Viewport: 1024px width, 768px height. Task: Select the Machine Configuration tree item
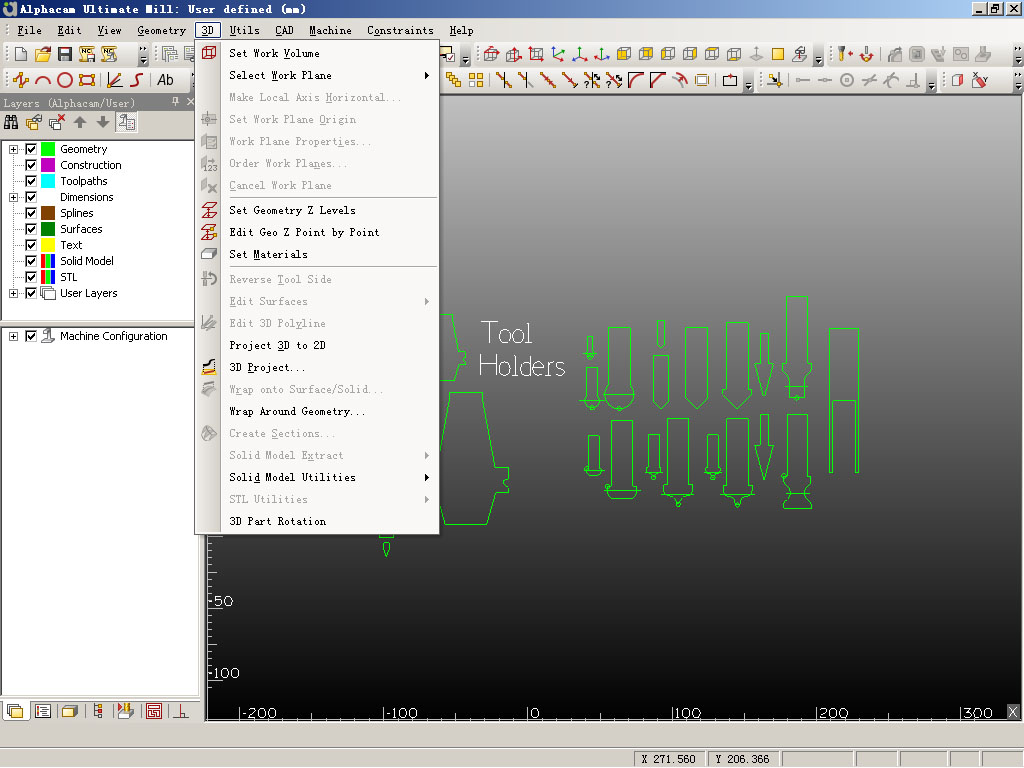point(114,336)
